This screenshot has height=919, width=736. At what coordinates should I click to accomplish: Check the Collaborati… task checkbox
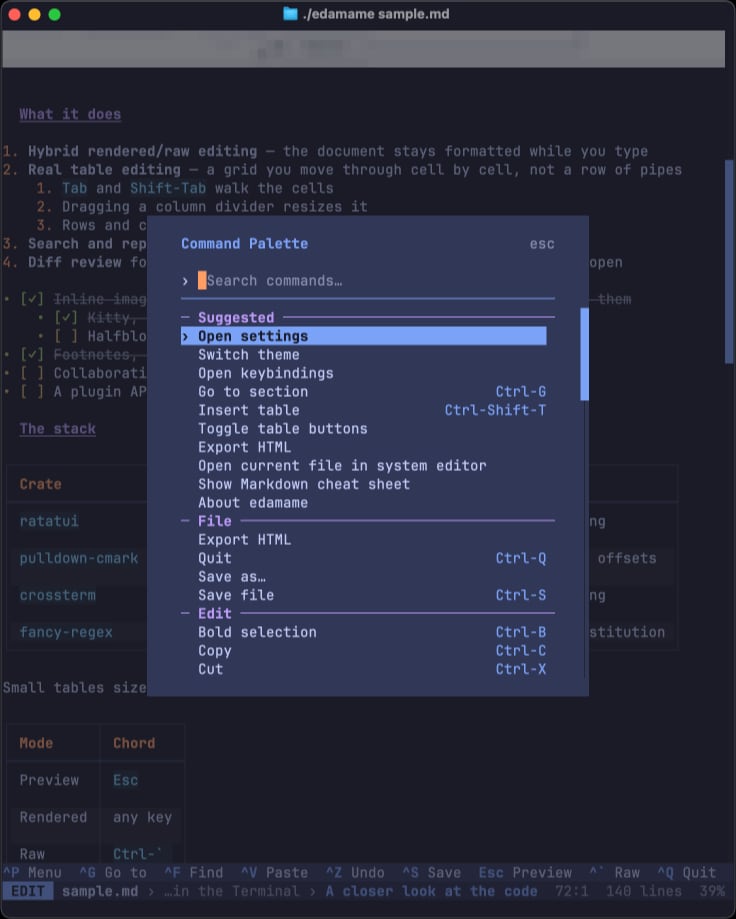tap(32, 373)
